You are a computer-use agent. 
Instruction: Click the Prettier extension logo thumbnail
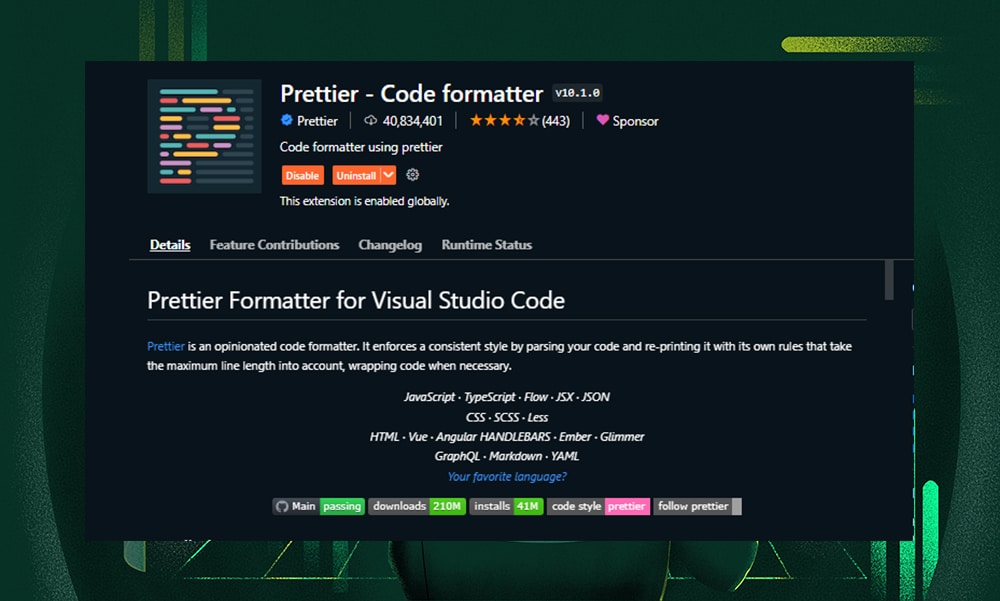[204, 137]
